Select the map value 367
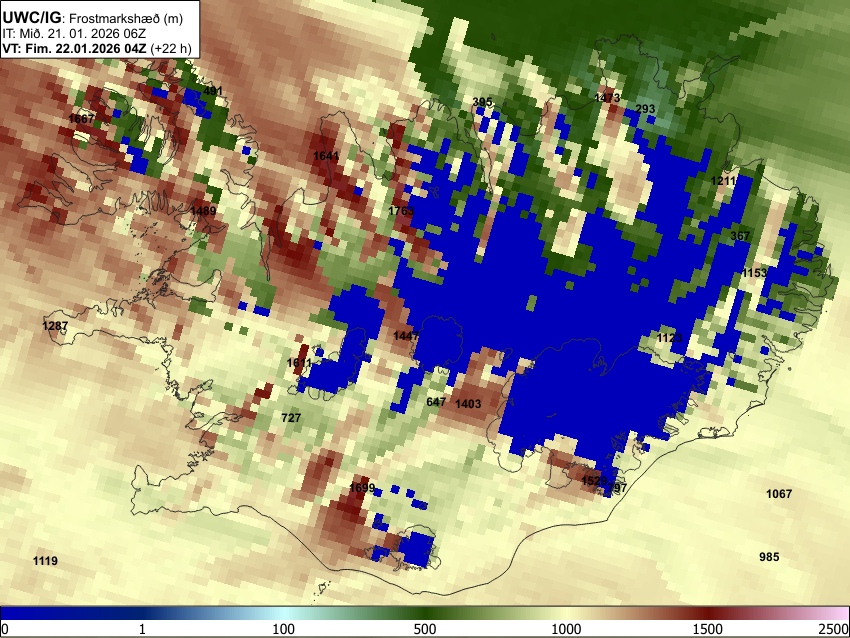 click(740, 236)
